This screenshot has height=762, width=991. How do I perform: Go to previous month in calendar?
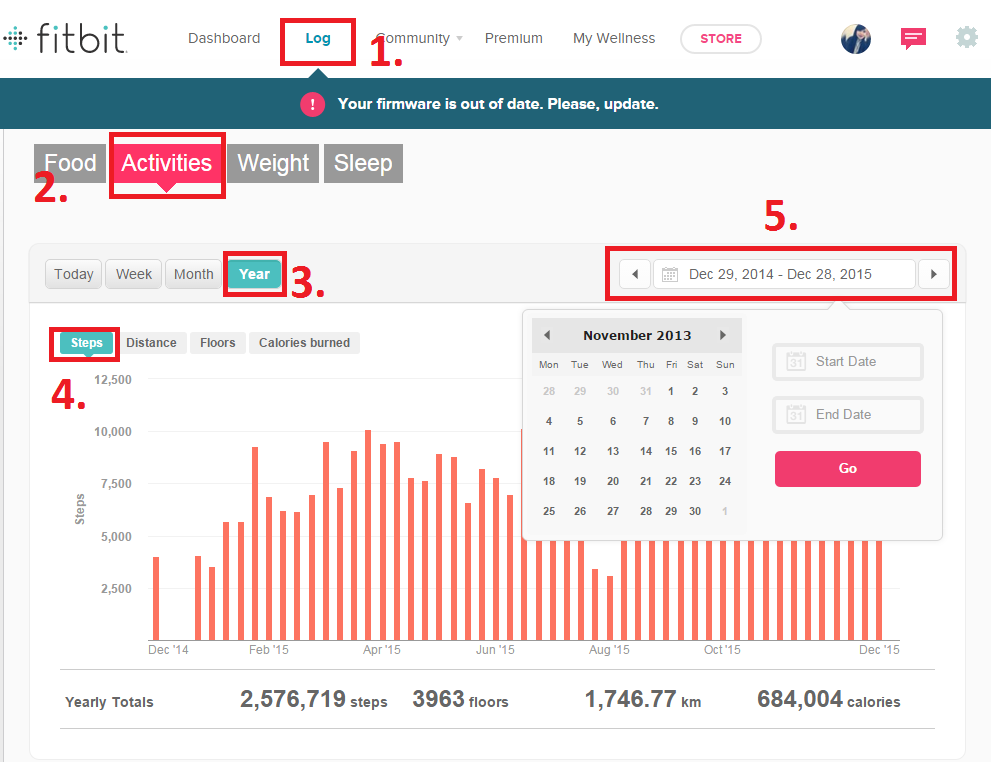(x=547, y=335)
